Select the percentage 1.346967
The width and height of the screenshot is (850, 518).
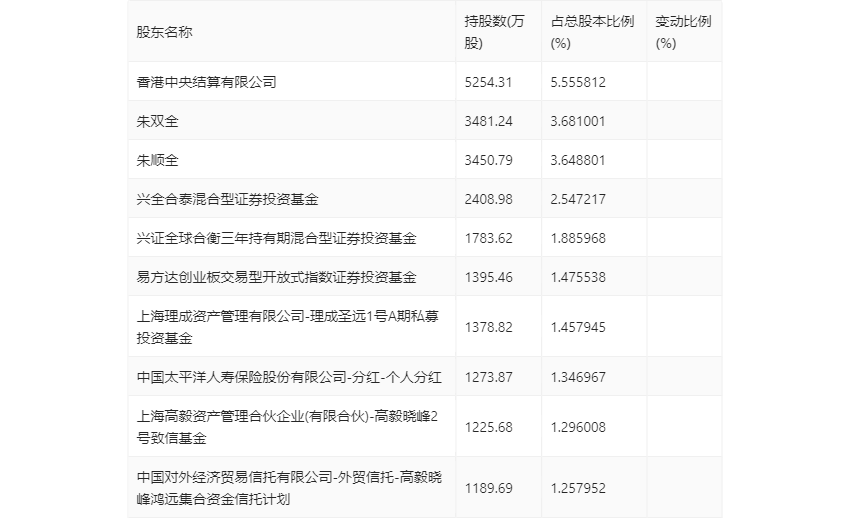pyautogui.click(x=578, y=377)
